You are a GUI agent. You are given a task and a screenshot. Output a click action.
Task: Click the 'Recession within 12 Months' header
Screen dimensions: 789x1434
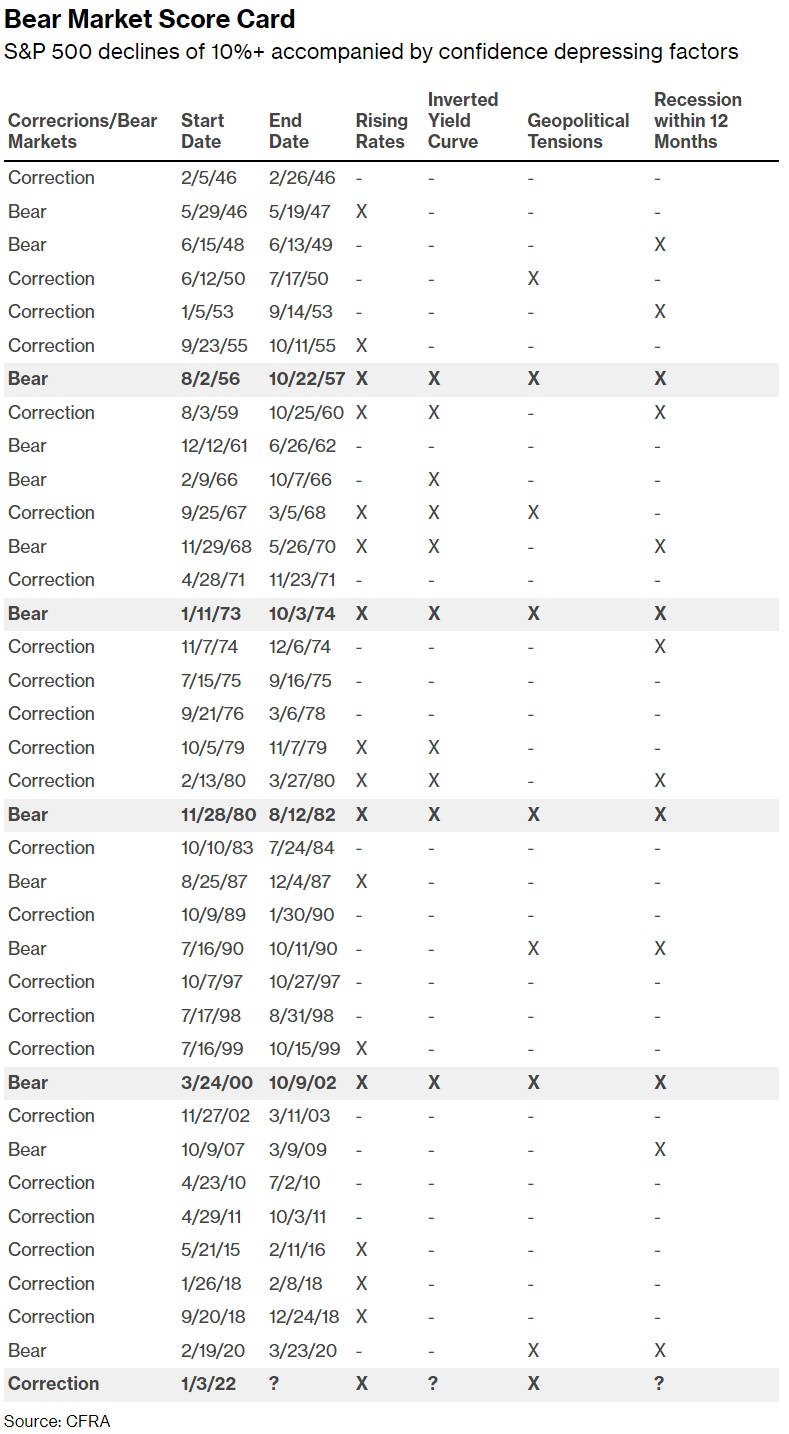(x=697, y=120)
